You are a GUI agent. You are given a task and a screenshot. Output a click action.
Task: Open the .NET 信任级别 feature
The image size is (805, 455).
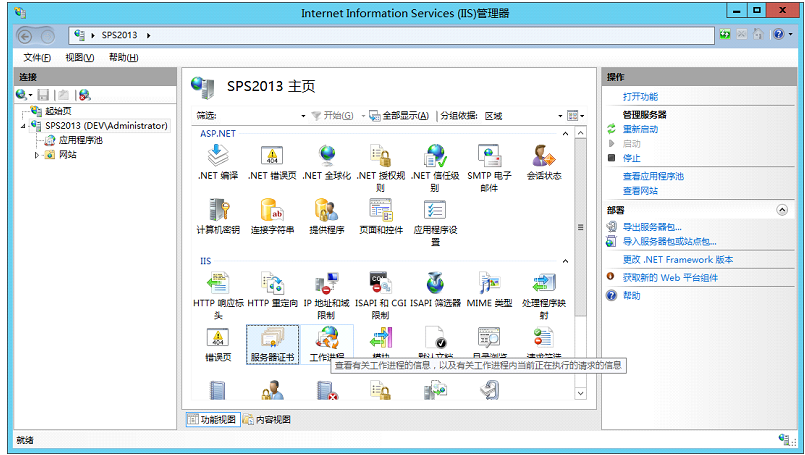coord(435,168)
